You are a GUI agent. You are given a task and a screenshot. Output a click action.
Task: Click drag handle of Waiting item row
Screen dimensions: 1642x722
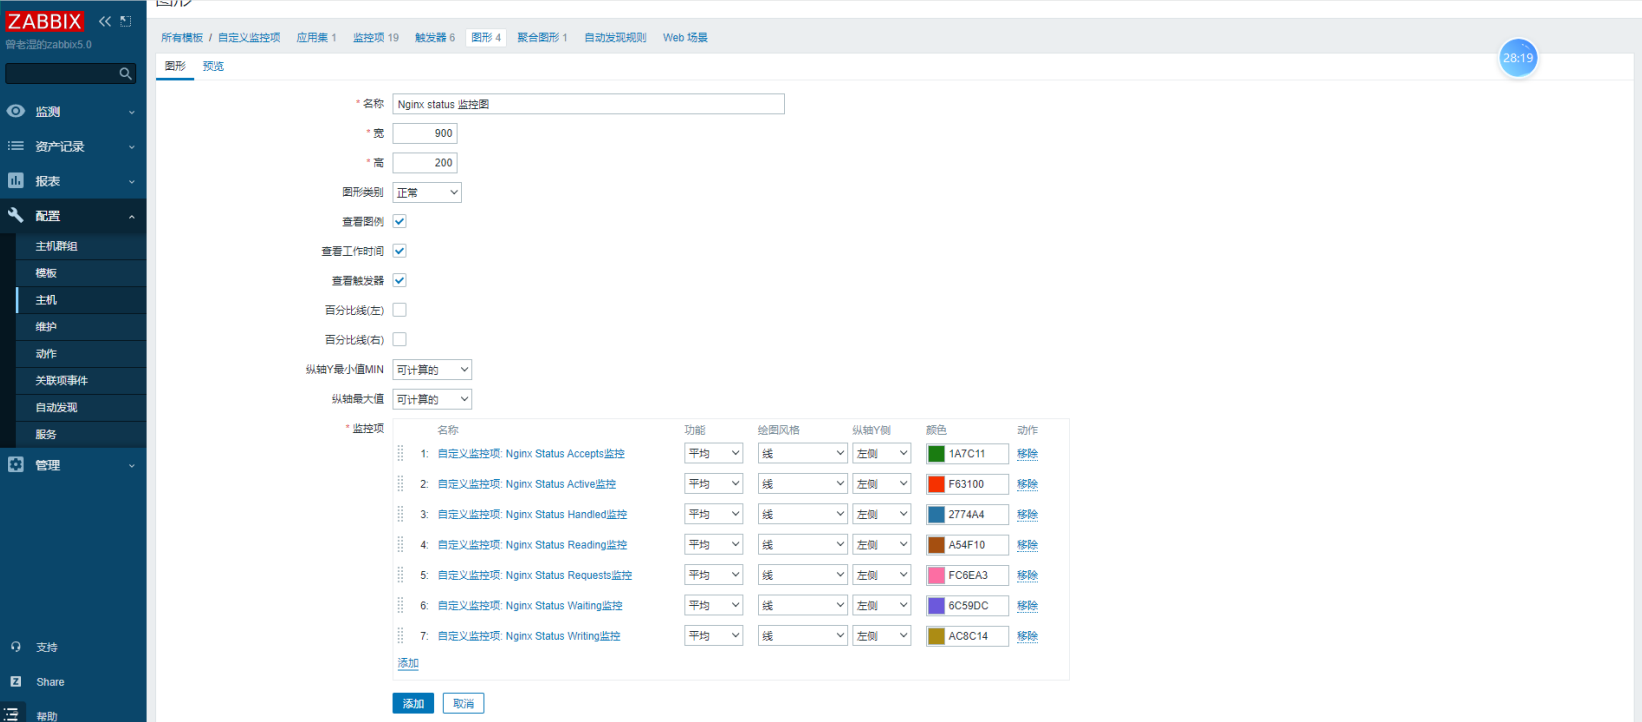pos(401,605)
